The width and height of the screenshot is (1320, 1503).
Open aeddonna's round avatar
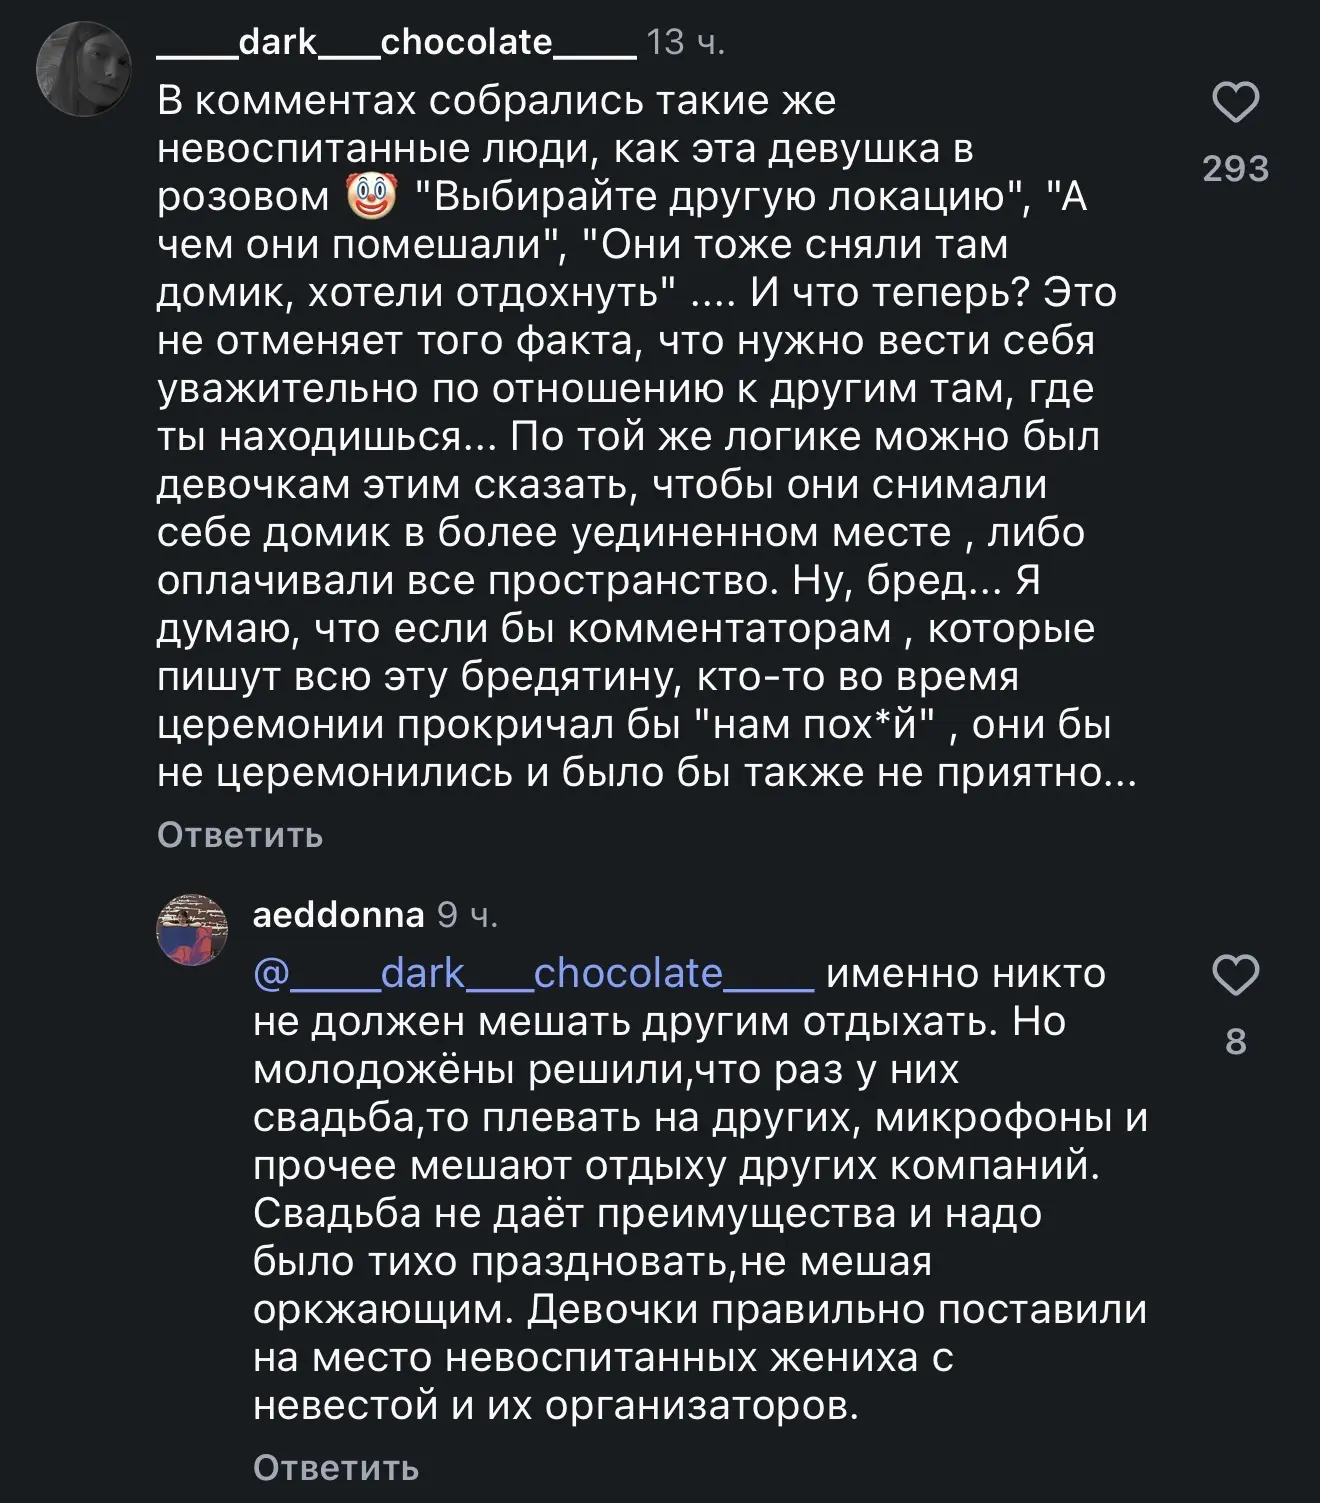pos(192,930)
